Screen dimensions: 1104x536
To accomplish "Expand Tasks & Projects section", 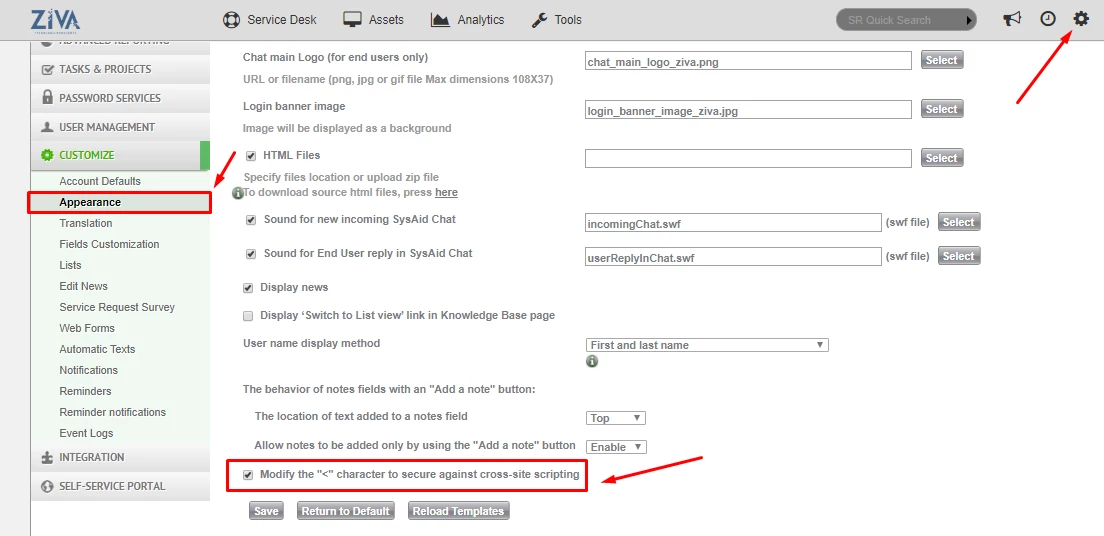I will pos(120,69).
